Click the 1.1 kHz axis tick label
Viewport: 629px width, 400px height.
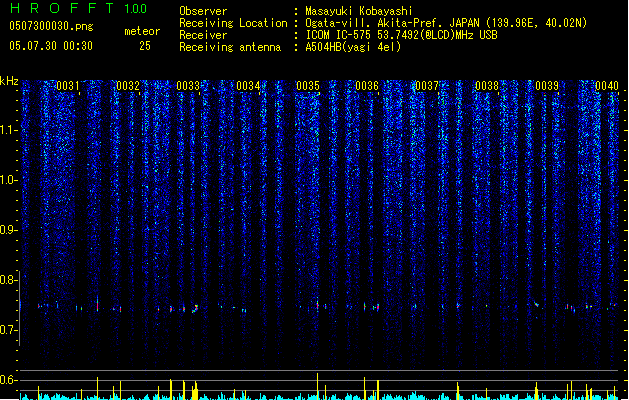pos(9,130)
